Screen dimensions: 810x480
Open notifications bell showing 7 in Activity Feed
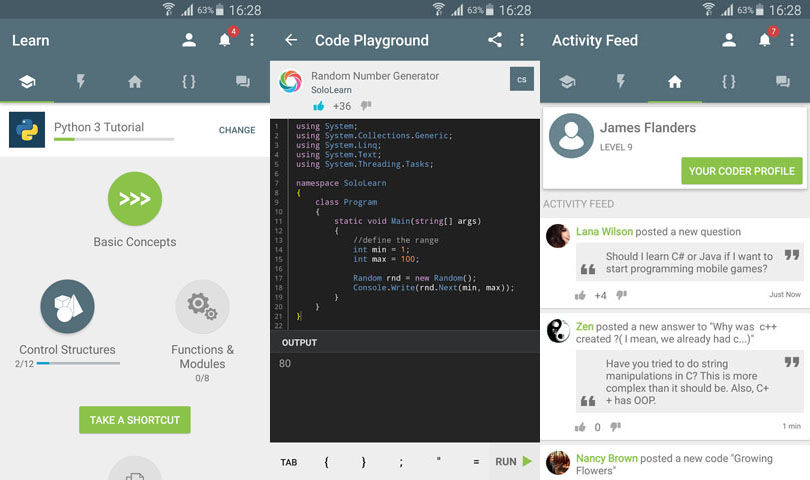766,39
